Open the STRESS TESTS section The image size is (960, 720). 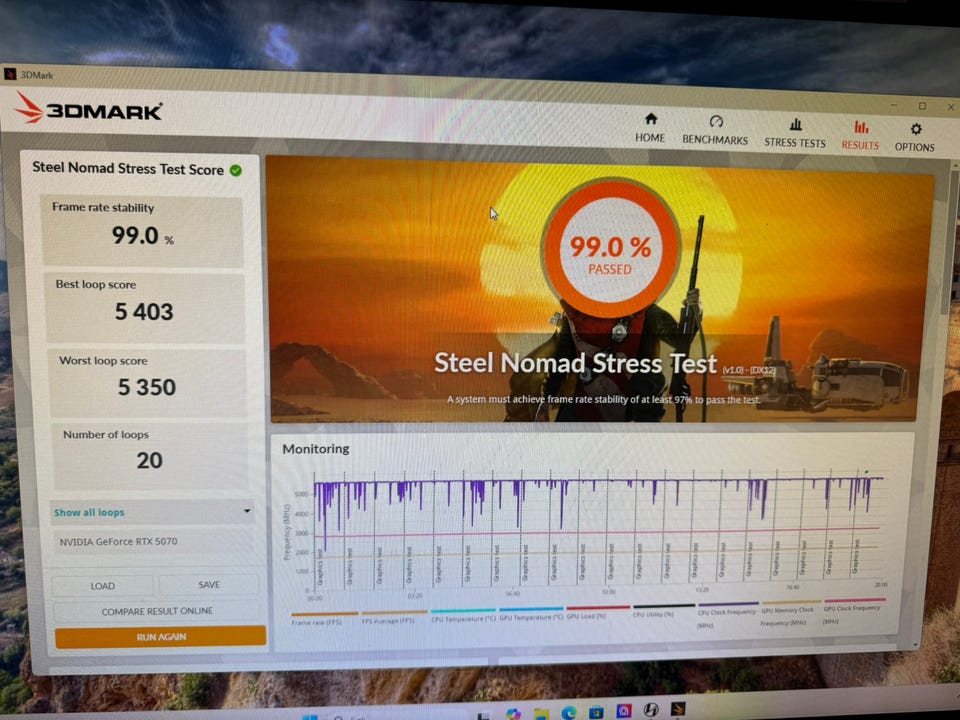[795, 133]
